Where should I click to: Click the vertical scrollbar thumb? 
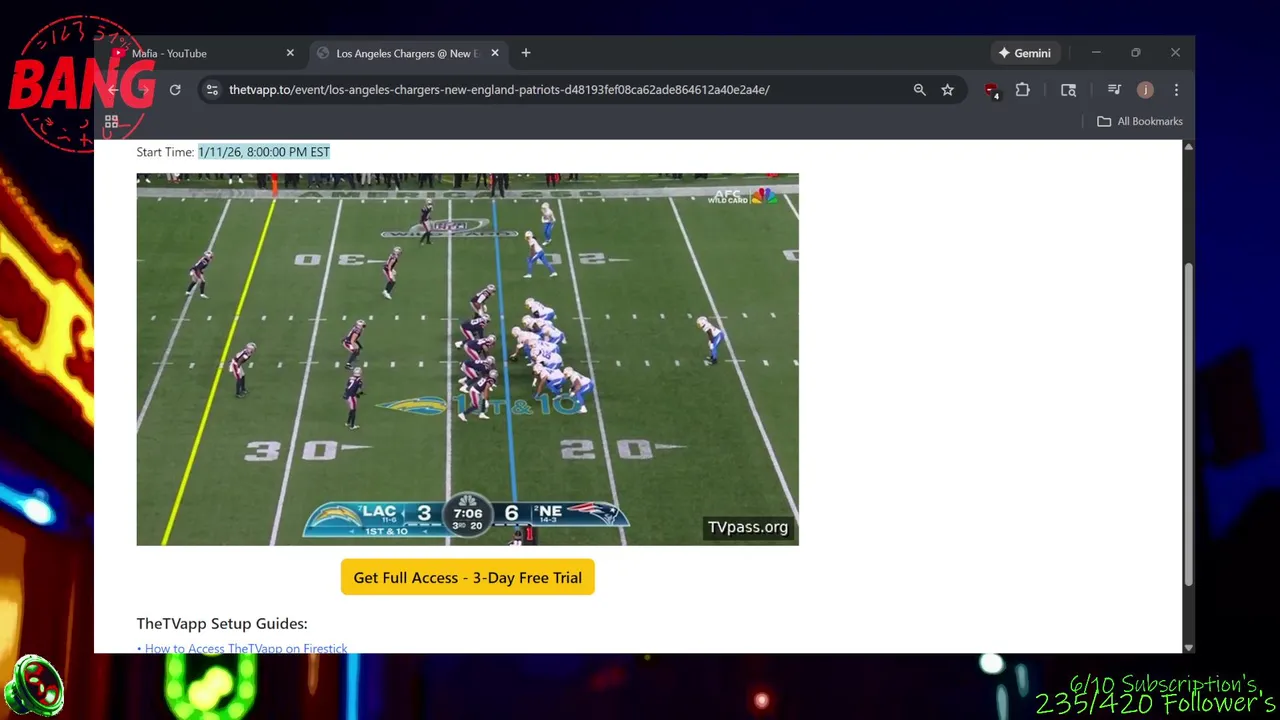(1188, 424)
